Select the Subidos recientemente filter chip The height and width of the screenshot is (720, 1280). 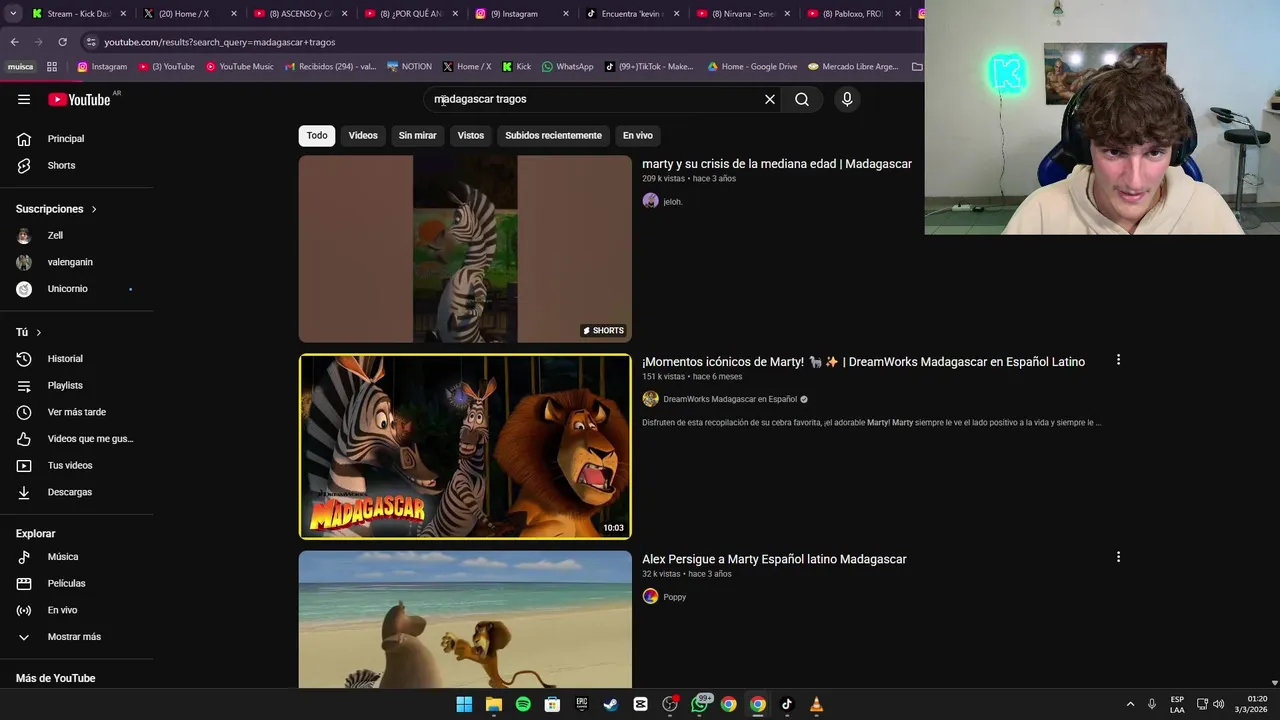(553, 135)
